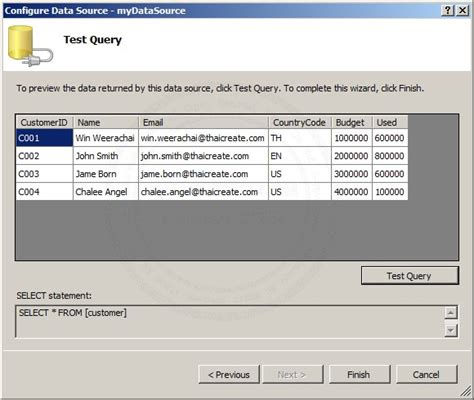The image size is (474, 400).
Task: Select the jame.born@thaicreate.com email cell
Action: coord(203,174)
